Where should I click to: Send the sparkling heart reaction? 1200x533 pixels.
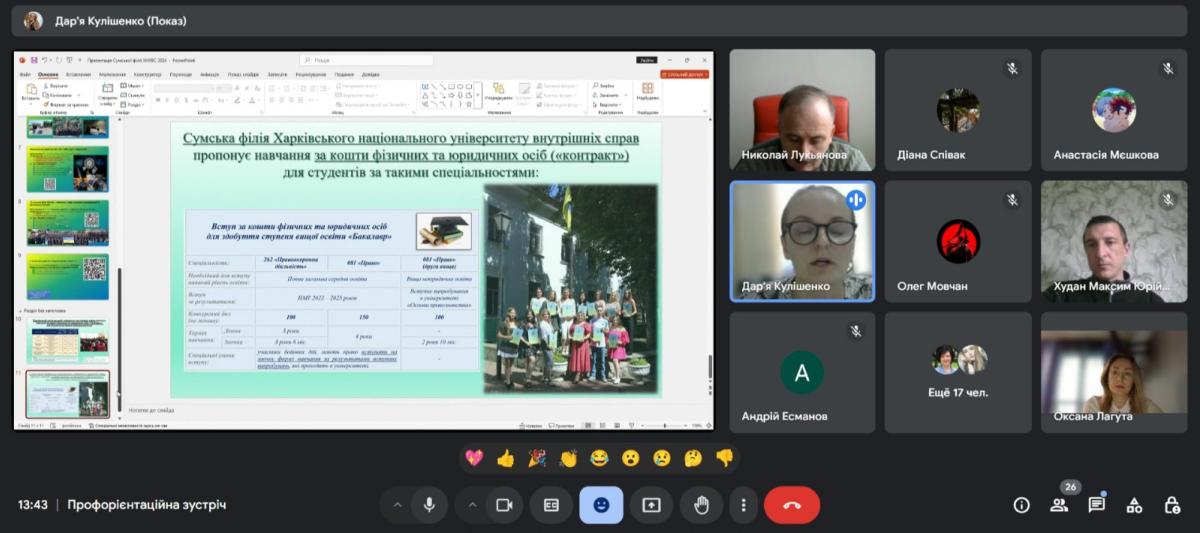coord(474,458)
